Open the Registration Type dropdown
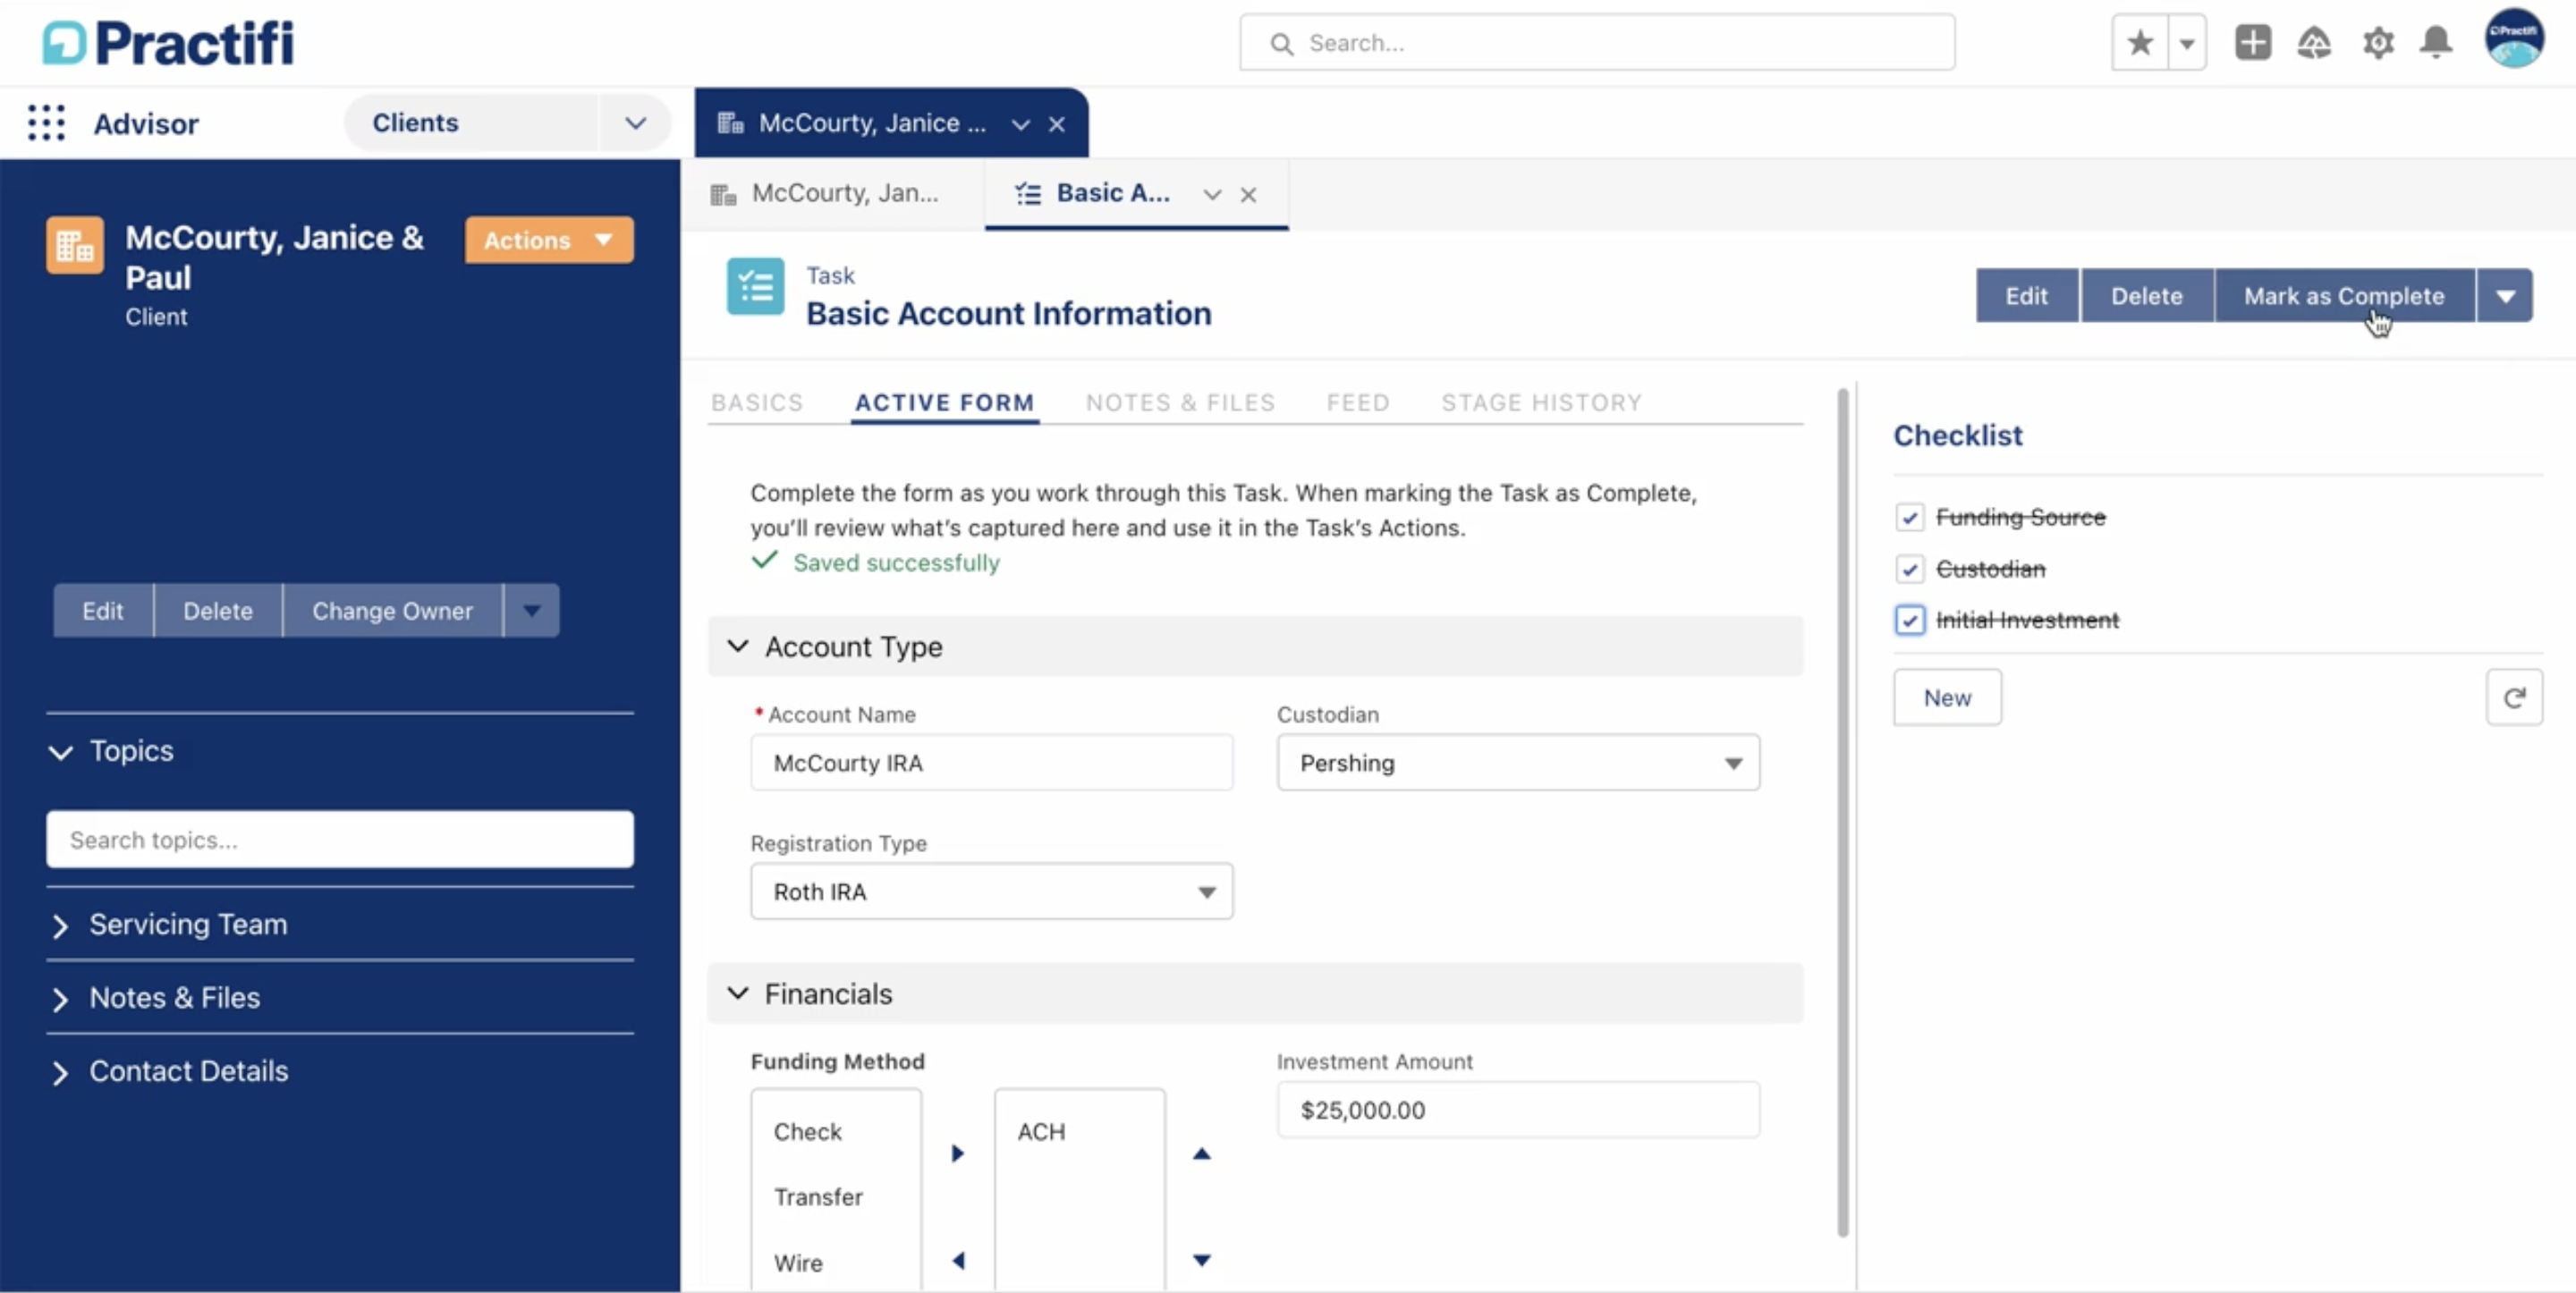The image size is (2576, 1293). pyautogui.click(x=992, y=892)
